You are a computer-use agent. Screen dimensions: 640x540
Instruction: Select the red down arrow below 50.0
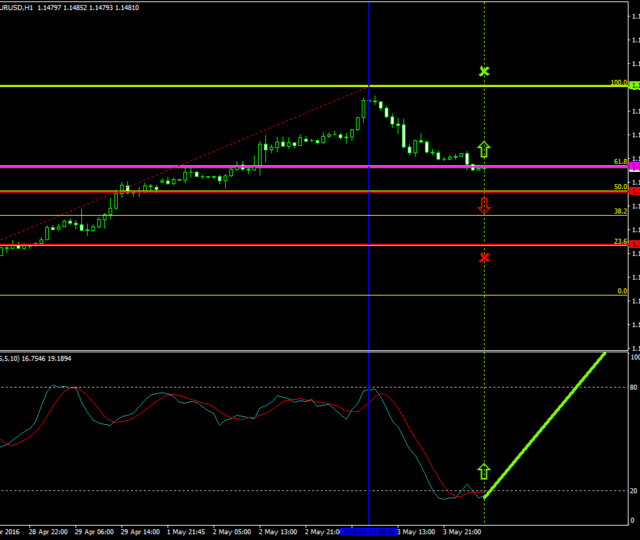click(x=485, y=206)
